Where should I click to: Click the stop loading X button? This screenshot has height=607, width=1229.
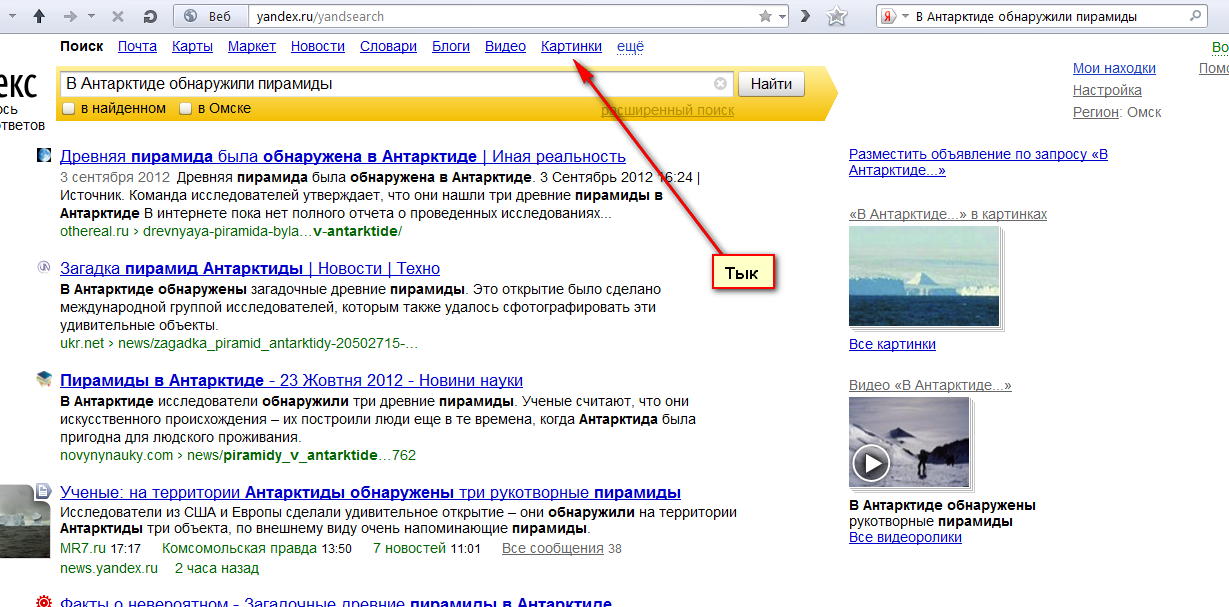pyautogui.click(x=119, y=16)
